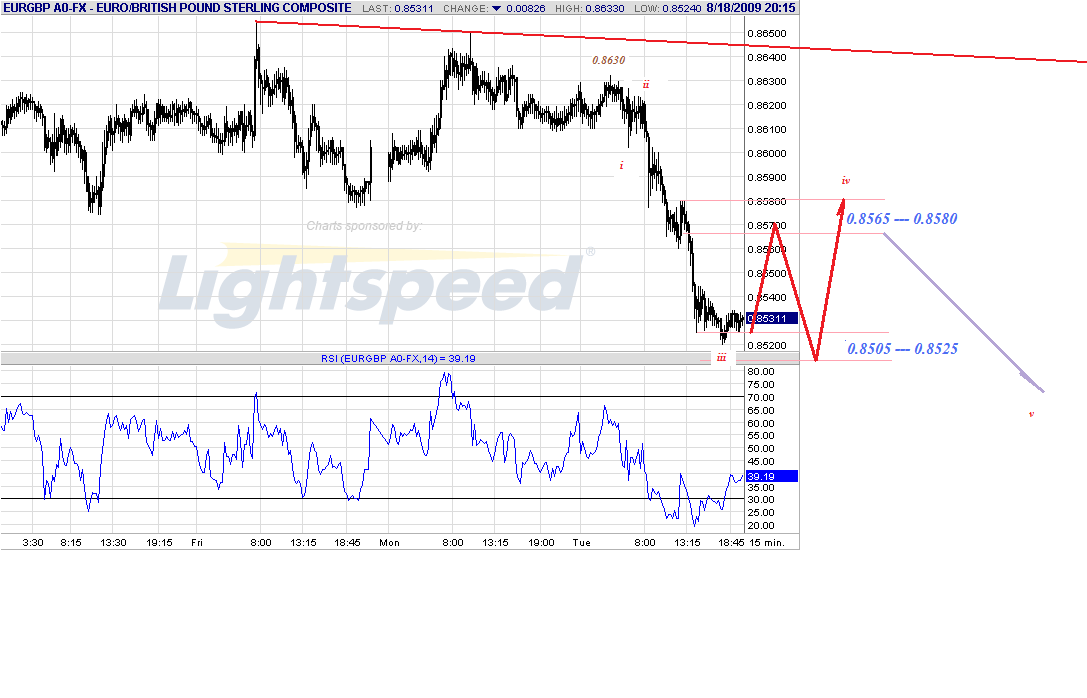Click the RSI (EURGBP A0-FX,14) = 39.19 header
The image size is (1087, 698).
coord(398,358)
